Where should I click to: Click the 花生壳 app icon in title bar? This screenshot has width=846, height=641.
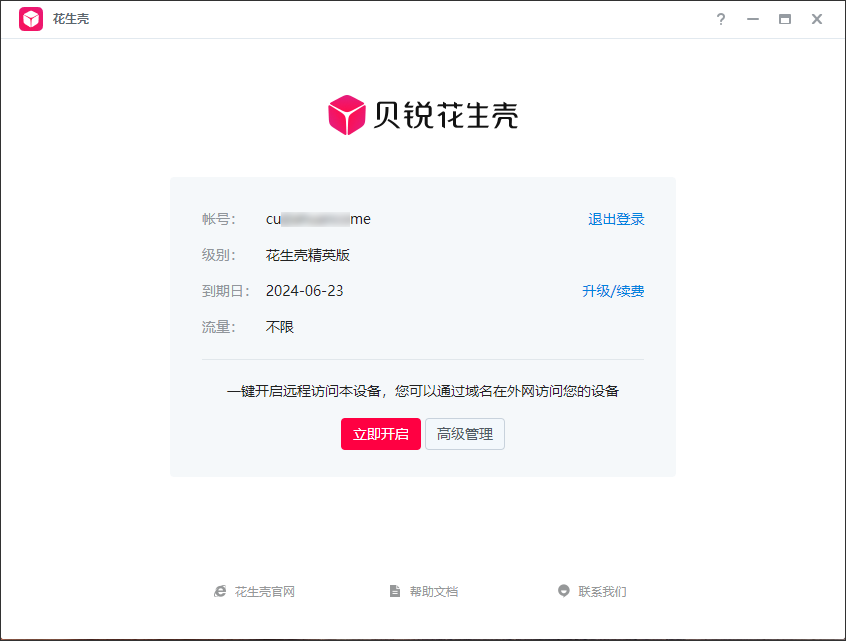tap(31, 19)
